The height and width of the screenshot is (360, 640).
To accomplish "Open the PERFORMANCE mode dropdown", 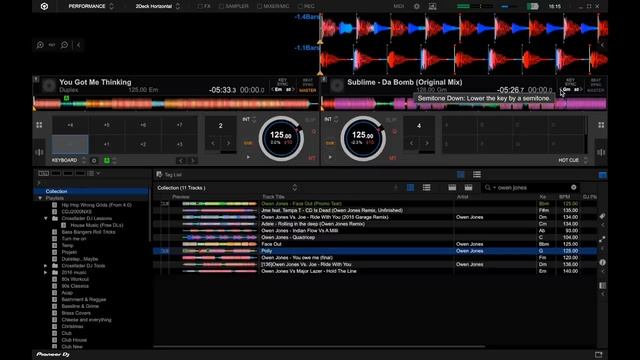I will [91, 6].
